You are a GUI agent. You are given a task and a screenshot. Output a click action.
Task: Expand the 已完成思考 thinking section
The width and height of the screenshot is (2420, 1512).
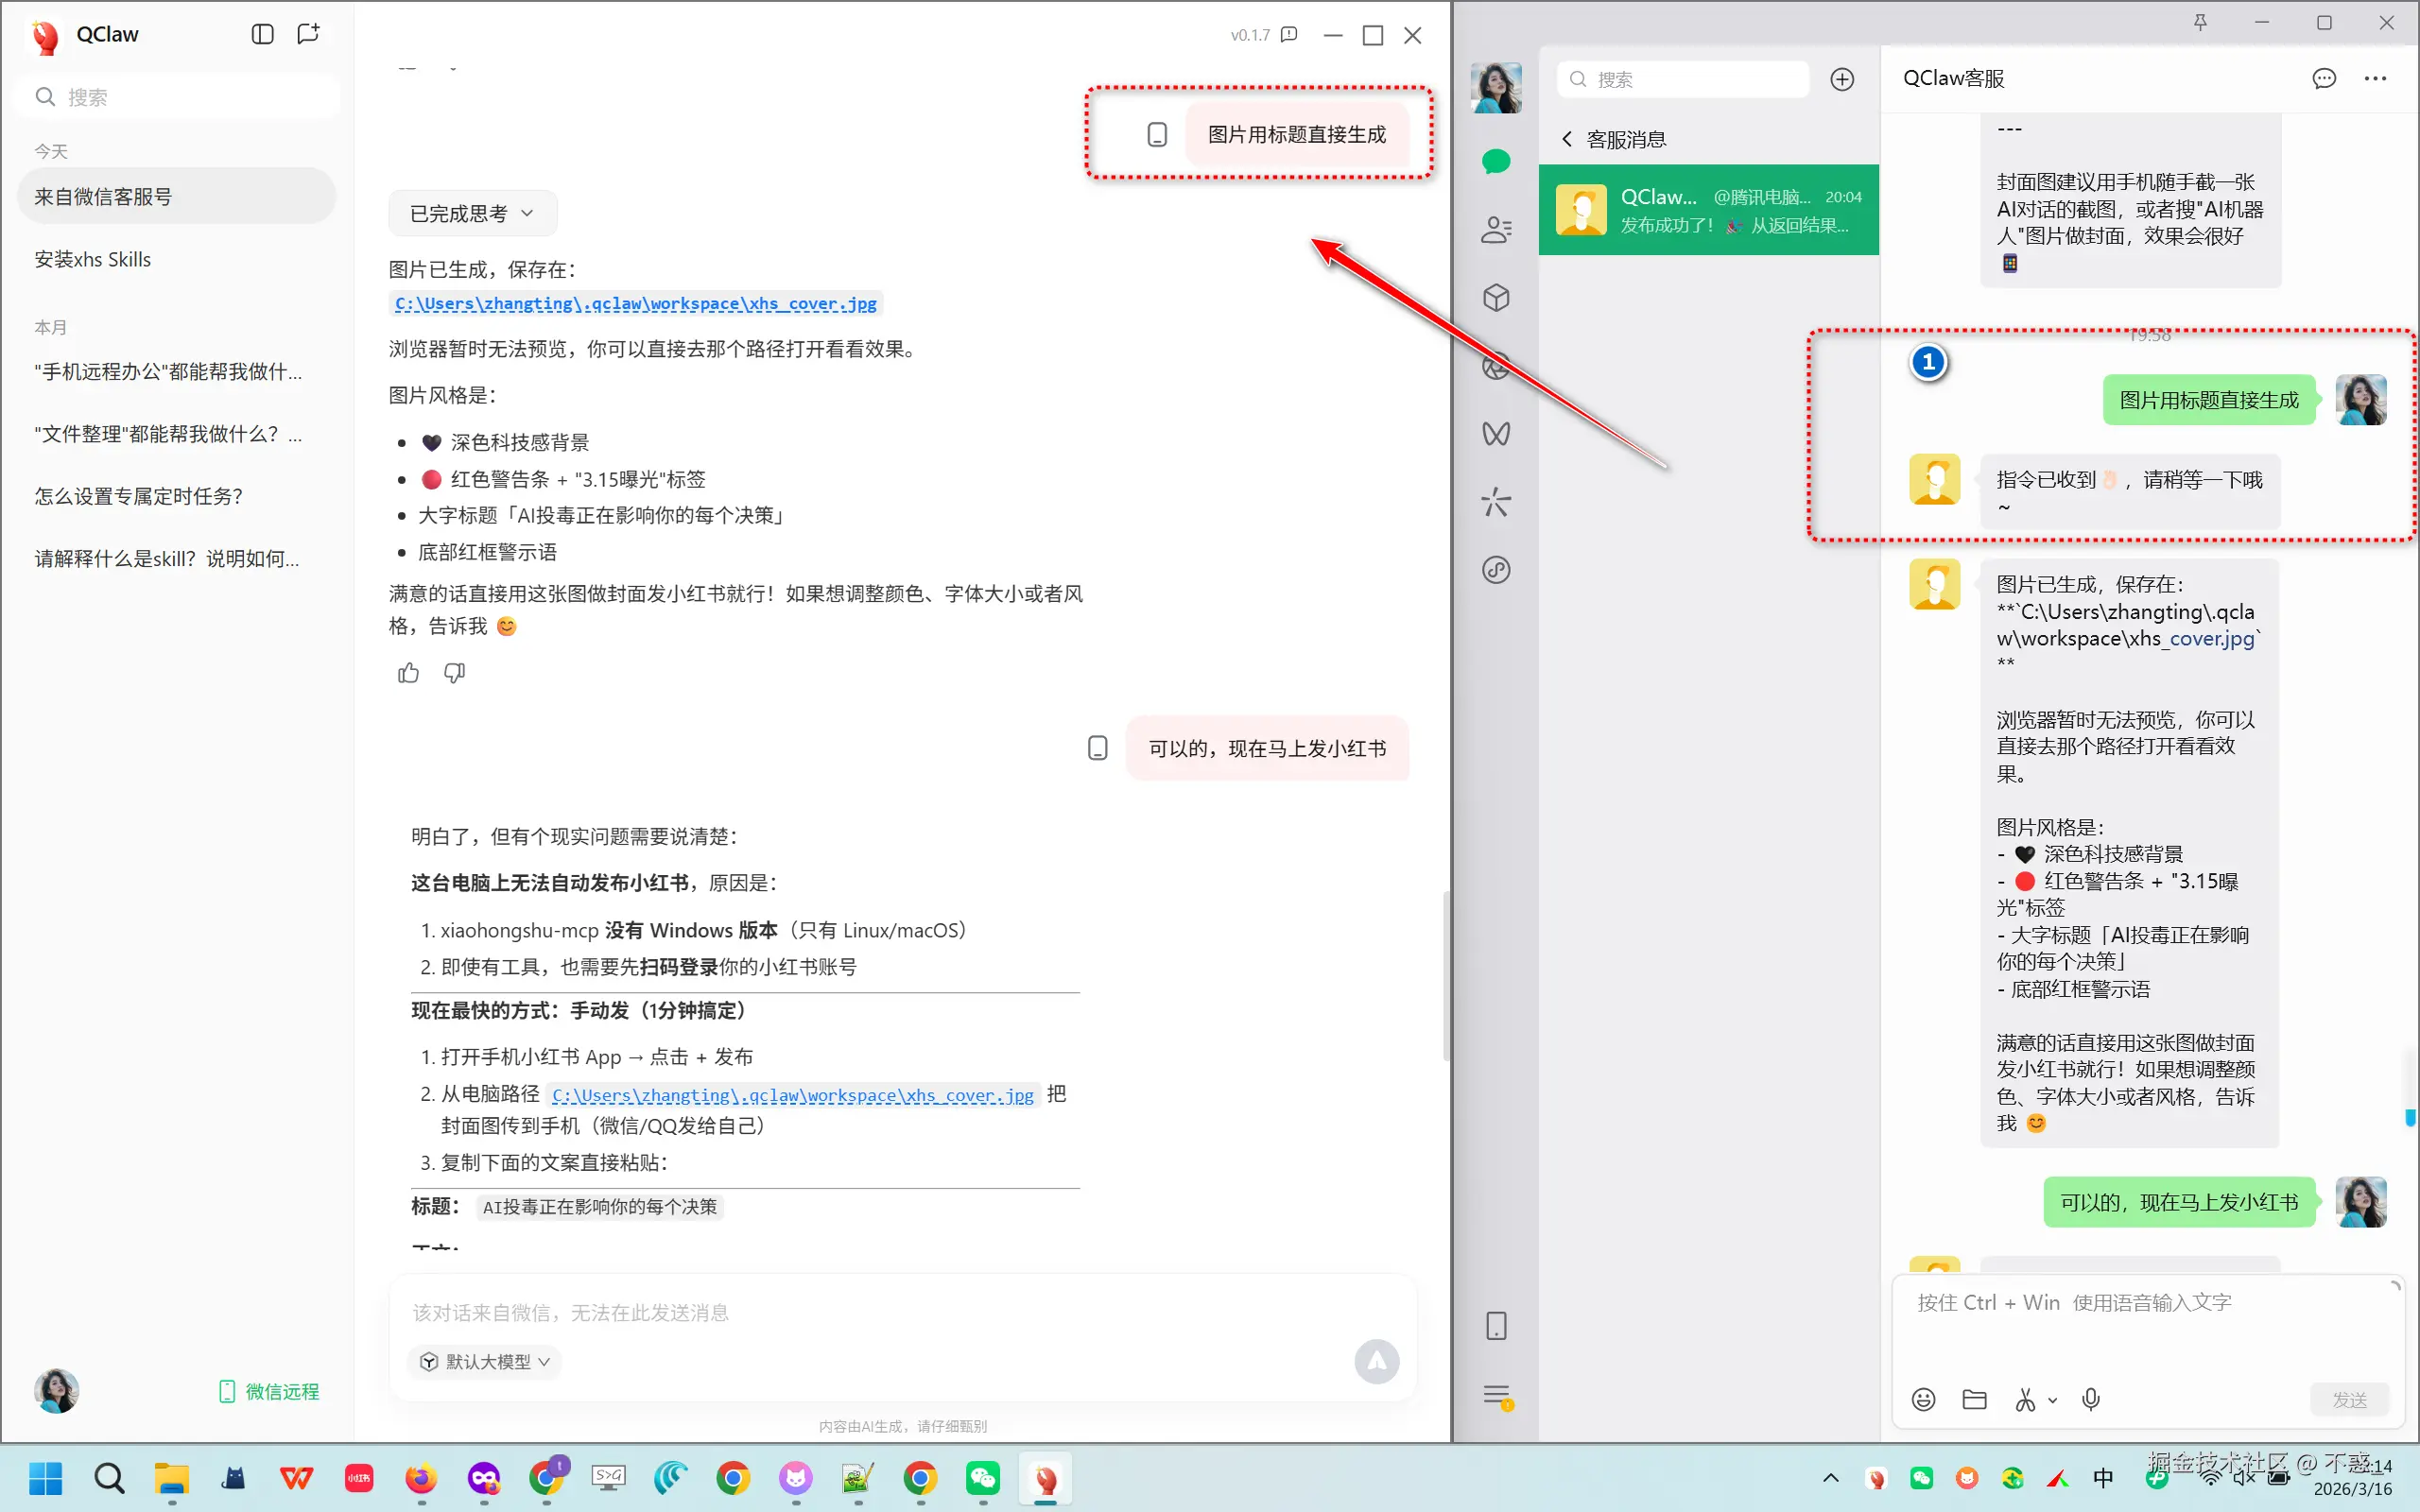(x=472, y=213)
